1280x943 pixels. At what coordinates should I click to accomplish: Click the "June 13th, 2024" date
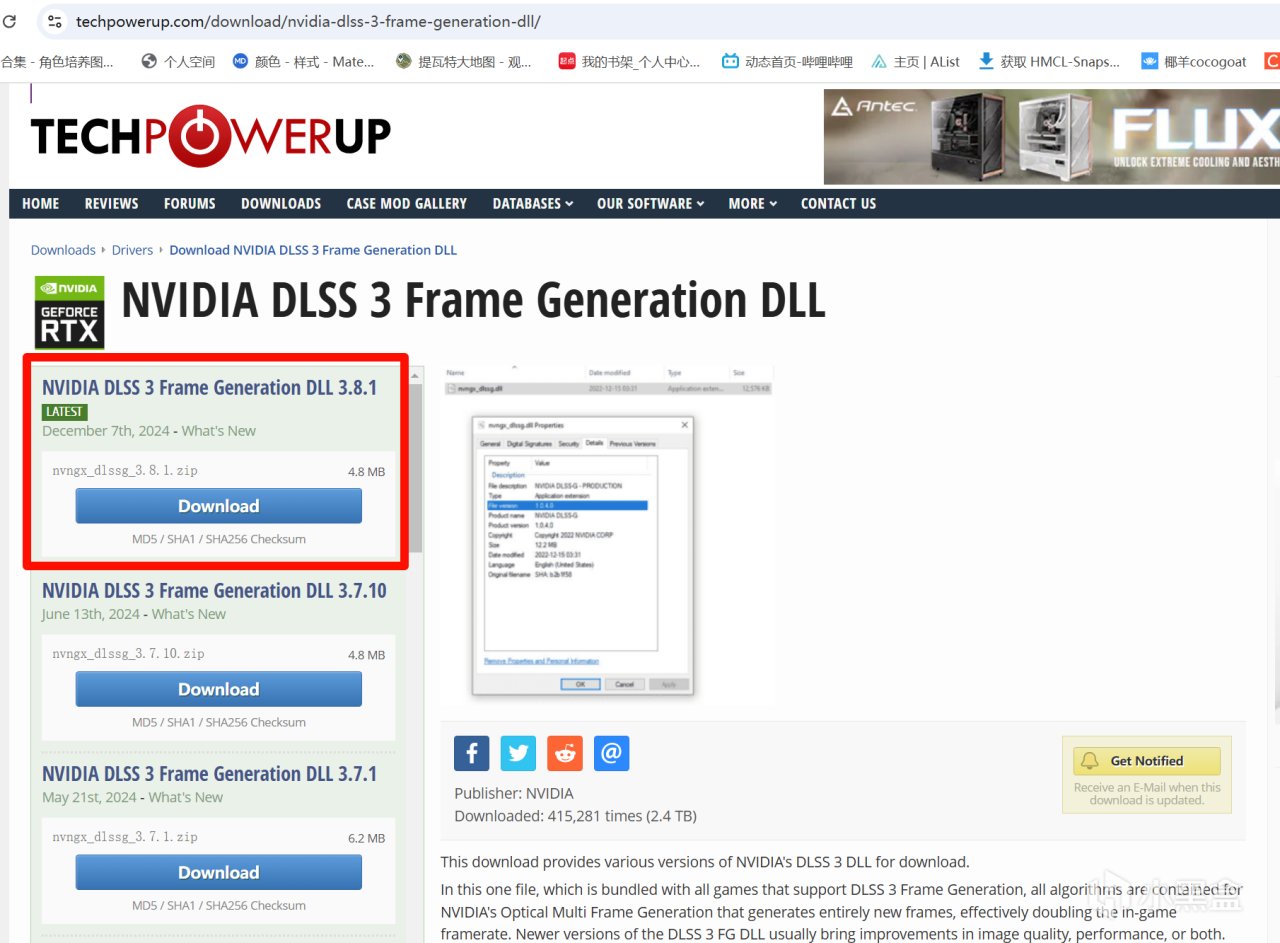click(91, 614)
